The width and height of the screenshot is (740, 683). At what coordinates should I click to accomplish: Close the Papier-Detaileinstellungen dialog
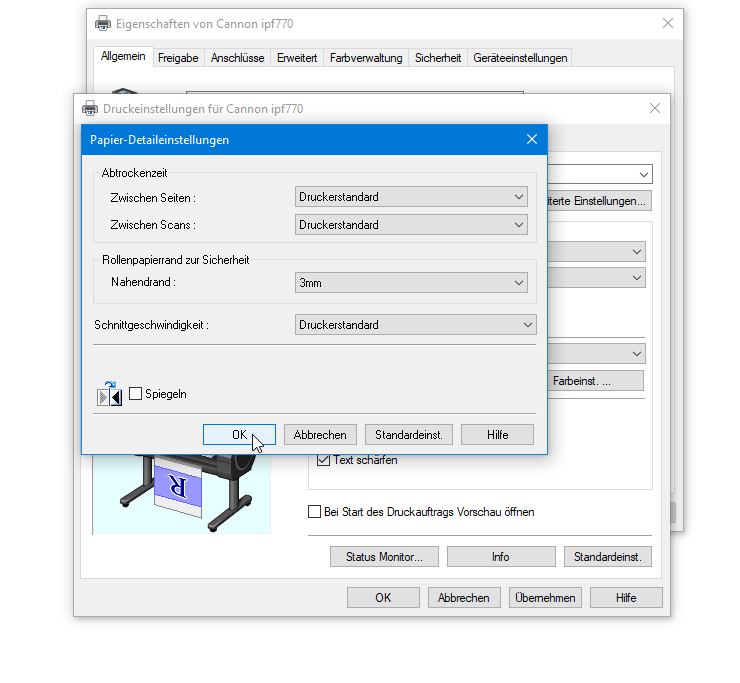532,140
